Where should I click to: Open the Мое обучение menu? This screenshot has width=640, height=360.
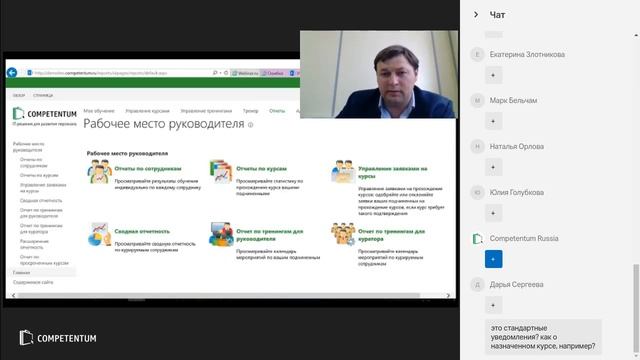coord(99,111)
